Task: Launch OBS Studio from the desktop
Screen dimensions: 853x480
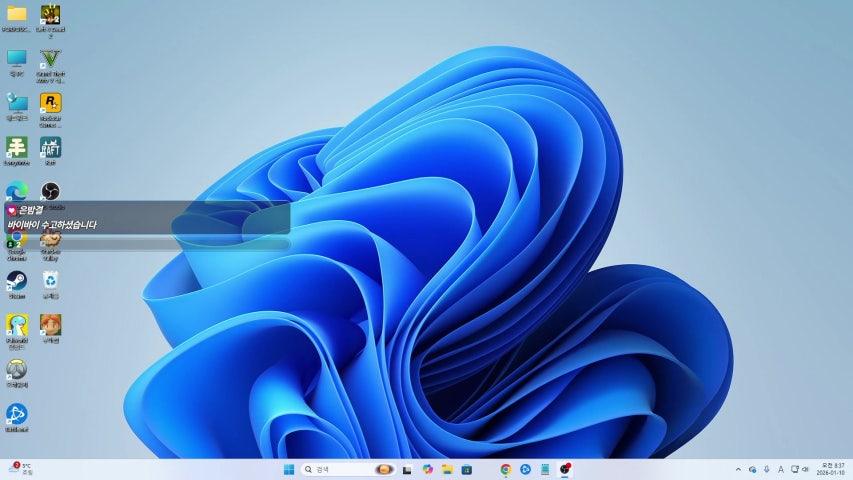Action: 50,191
